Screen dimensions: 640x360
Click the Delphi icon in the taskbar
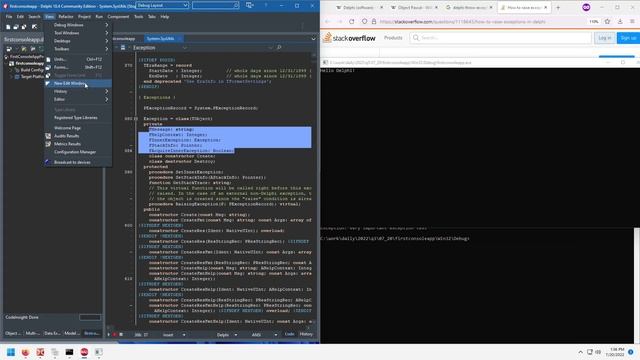40,352
